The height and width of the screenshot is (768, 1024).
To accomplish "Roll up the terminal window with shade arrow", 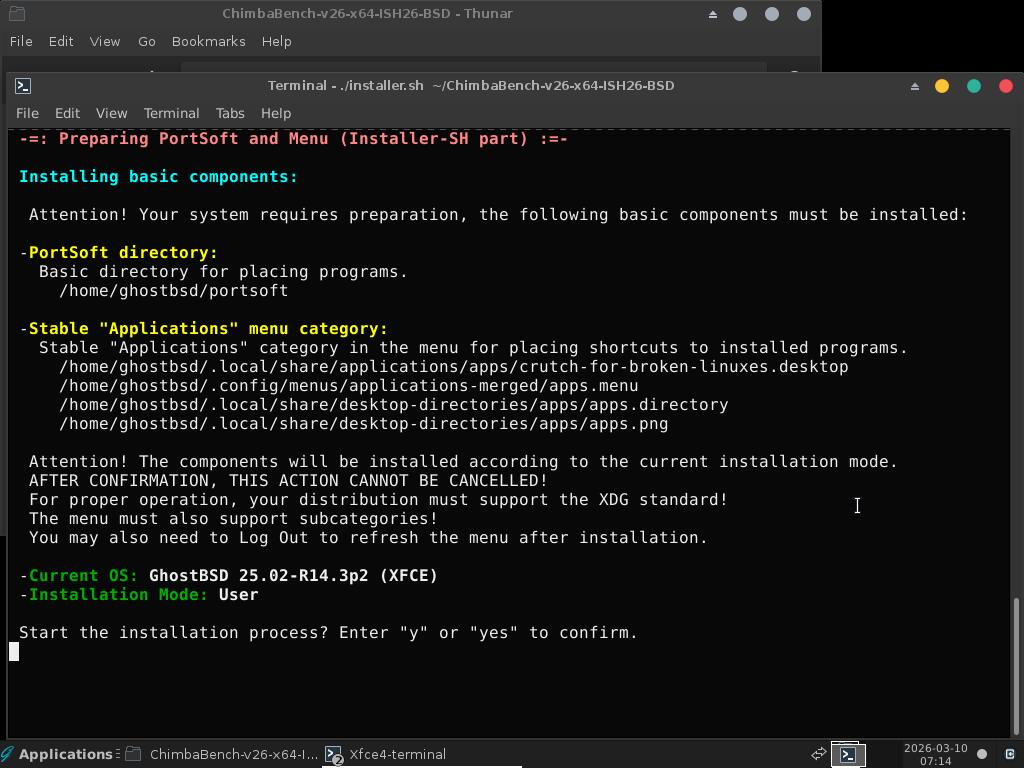I will pyautogui.click(x=914, y=86).
